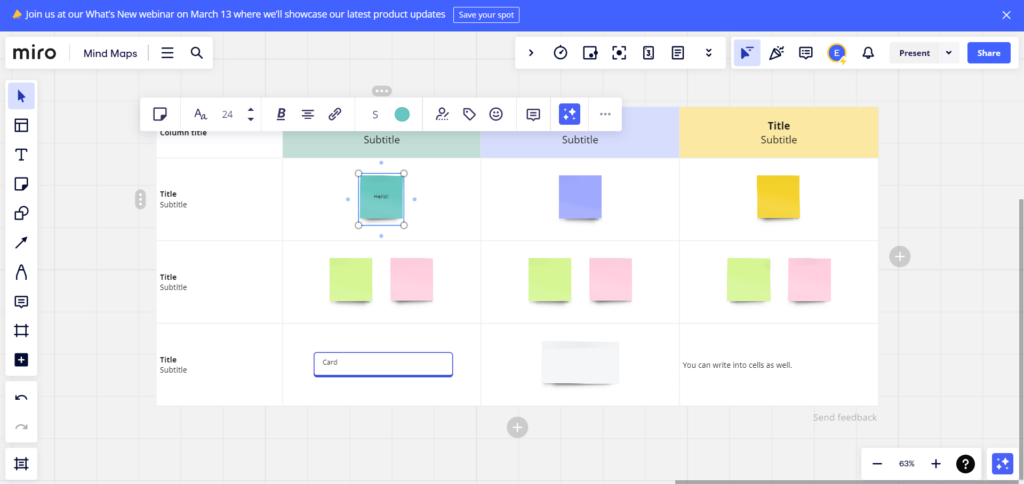The image size is (1024, 484).
Task: Toggle collaborators' cursors visibility
Action: [746, 53]
